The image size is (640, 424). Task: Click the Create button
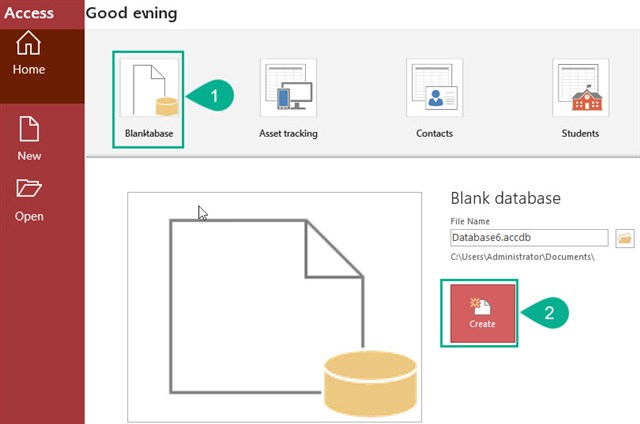coord(482,313)
